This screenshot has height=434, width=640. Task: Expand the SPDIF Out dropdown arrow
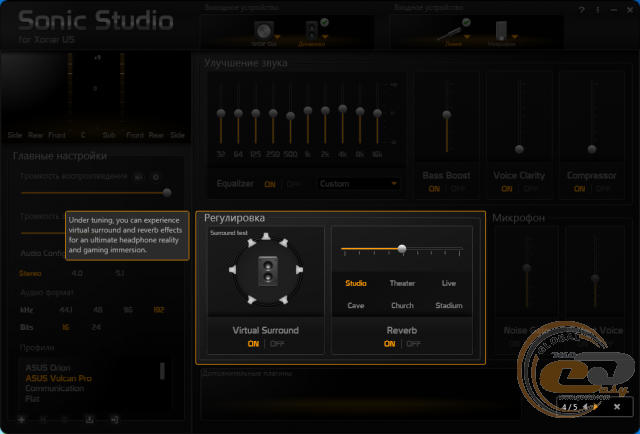278,37
